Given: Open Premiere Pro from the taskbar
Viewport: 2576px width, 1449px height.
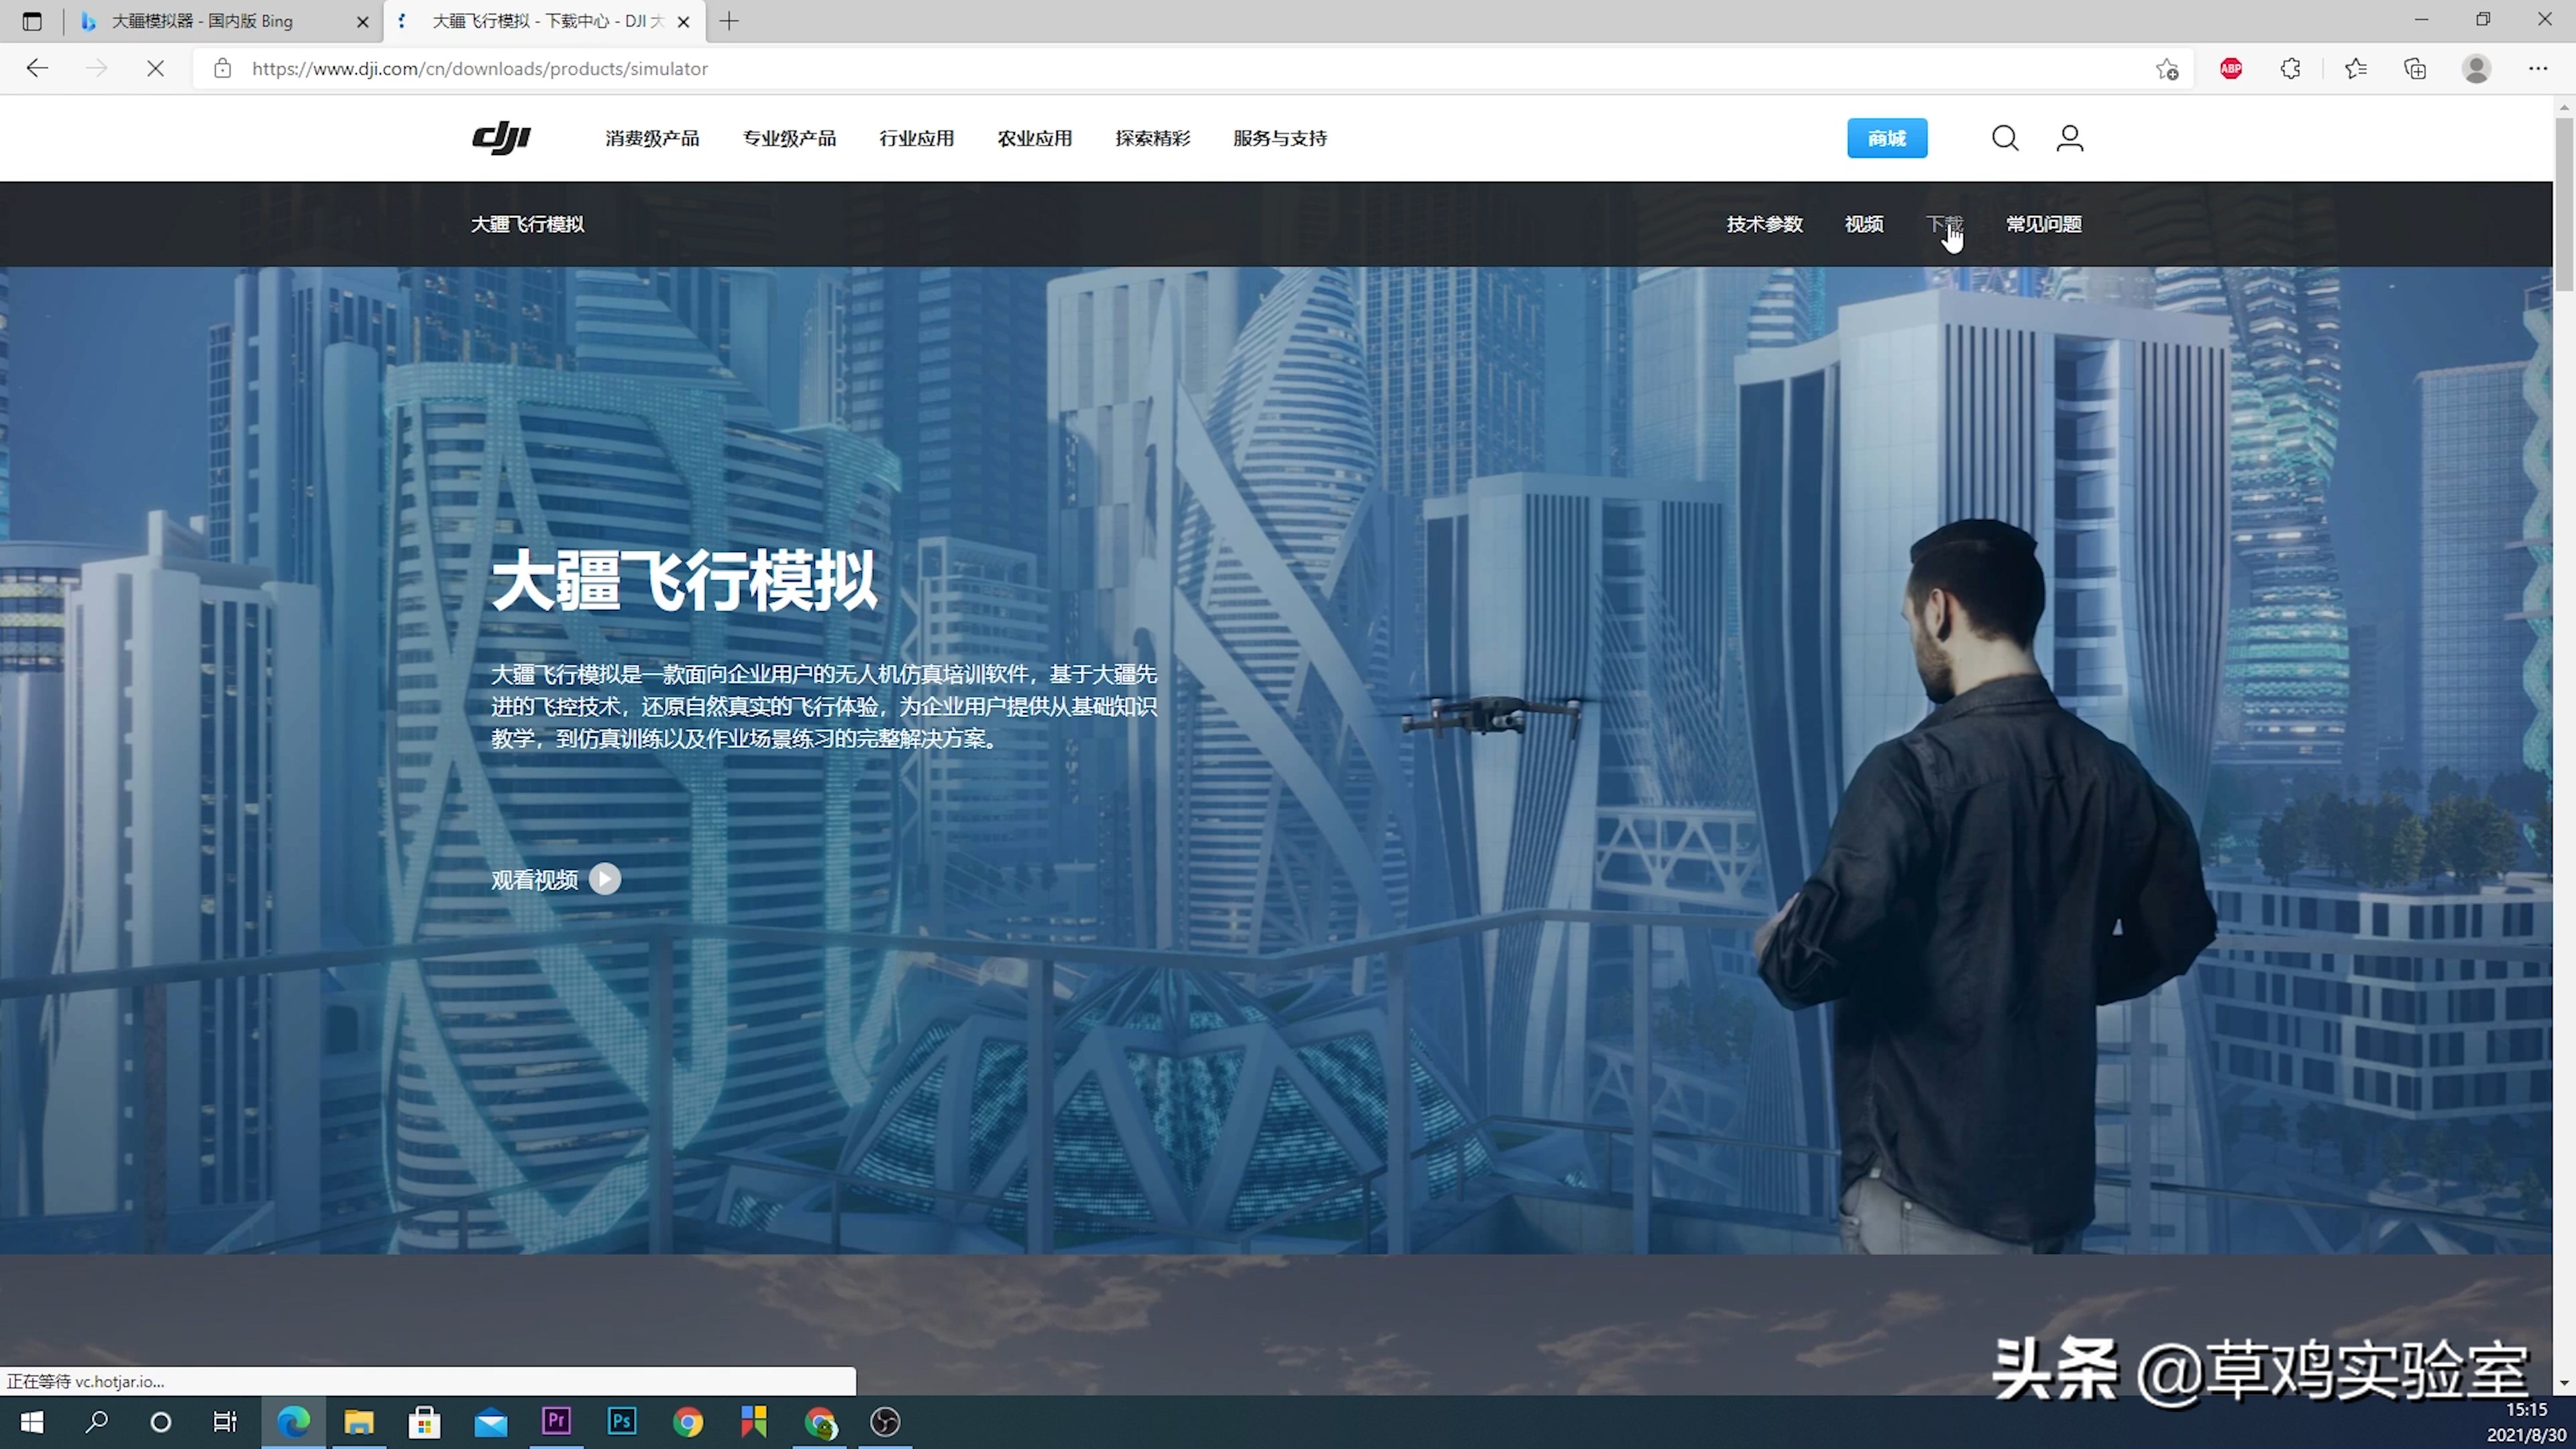Looking at the screenshot, I should point(556,1422).
